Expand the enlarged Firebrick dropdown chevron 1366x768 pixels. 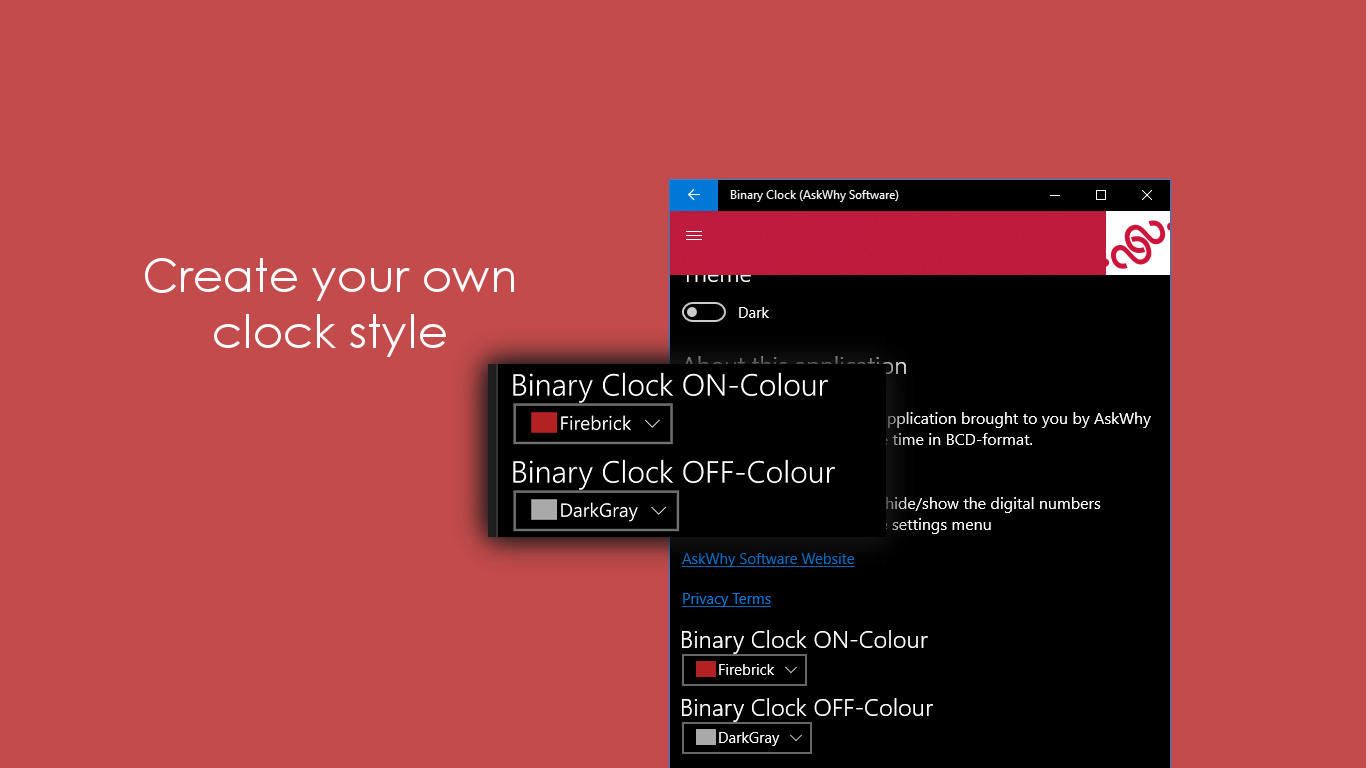coord(653,423)
